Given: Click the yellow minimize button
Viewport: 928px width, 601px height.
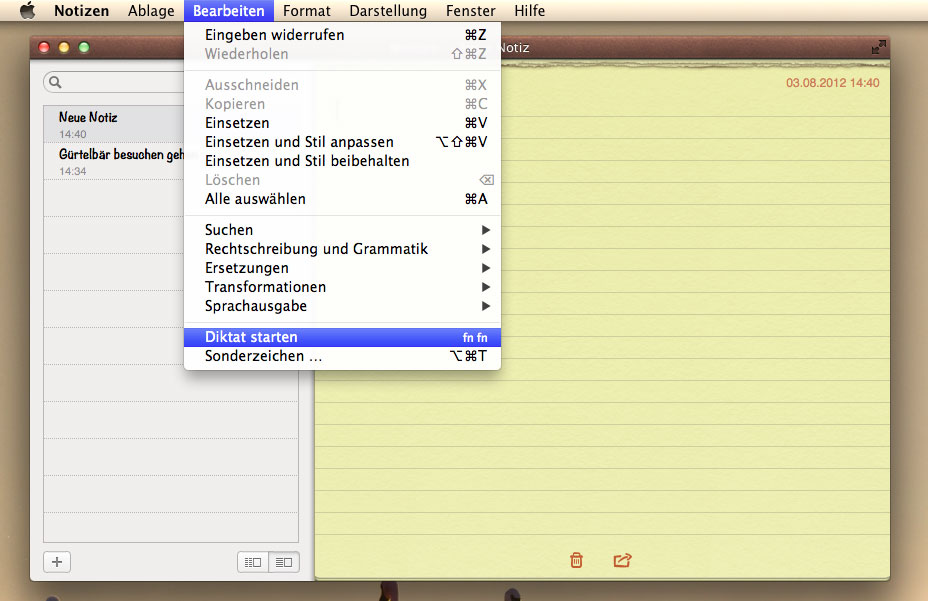Looking at the screenshot, I should (64, 47).
